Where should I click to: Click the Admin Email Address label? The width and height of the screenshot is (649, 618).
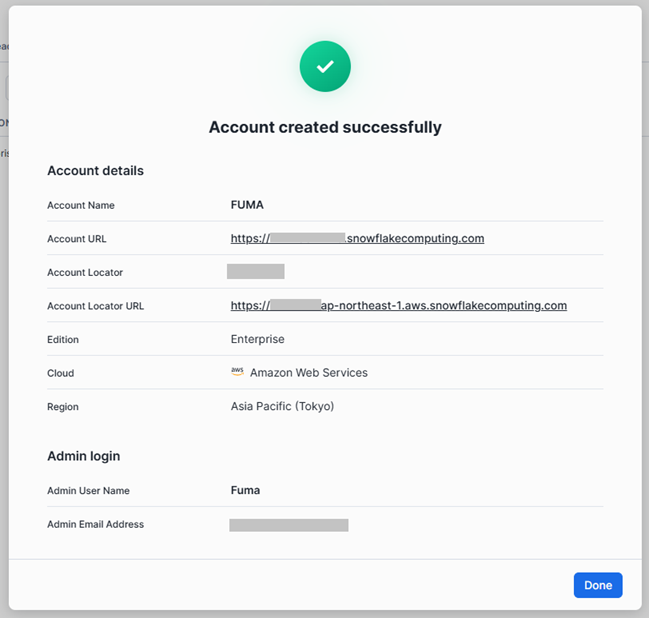pyautogui.click(x=95, y=524)
